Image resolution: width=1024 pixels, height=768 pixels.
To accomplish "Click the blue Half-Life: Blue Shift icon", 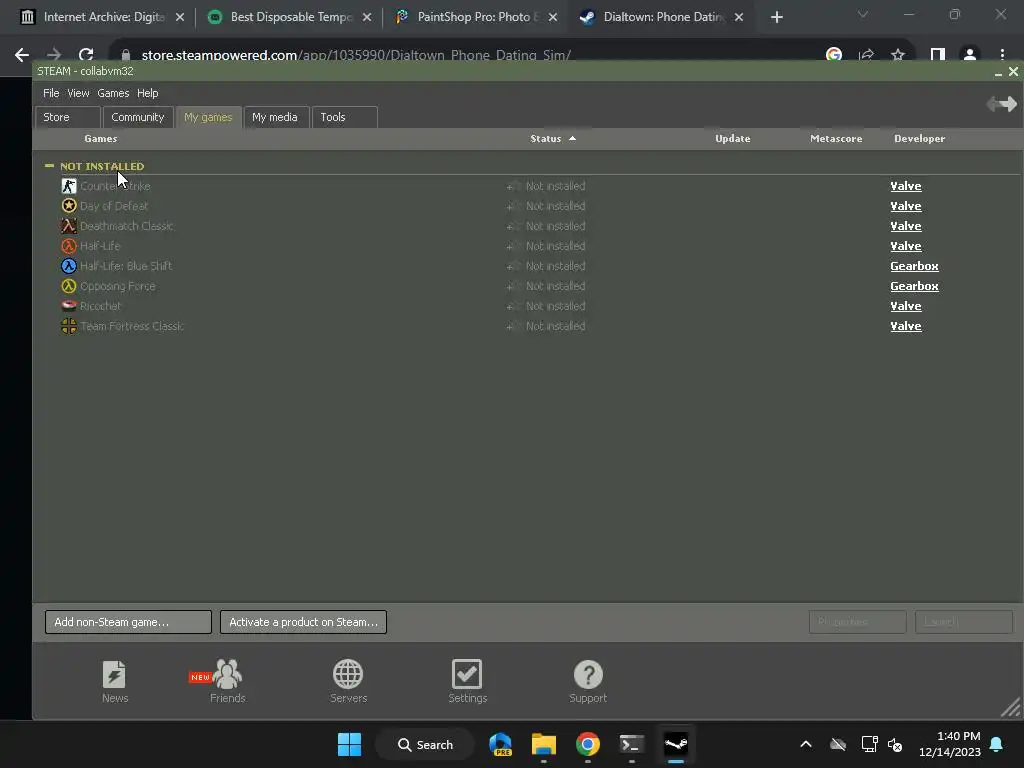I will pos(69,266).
